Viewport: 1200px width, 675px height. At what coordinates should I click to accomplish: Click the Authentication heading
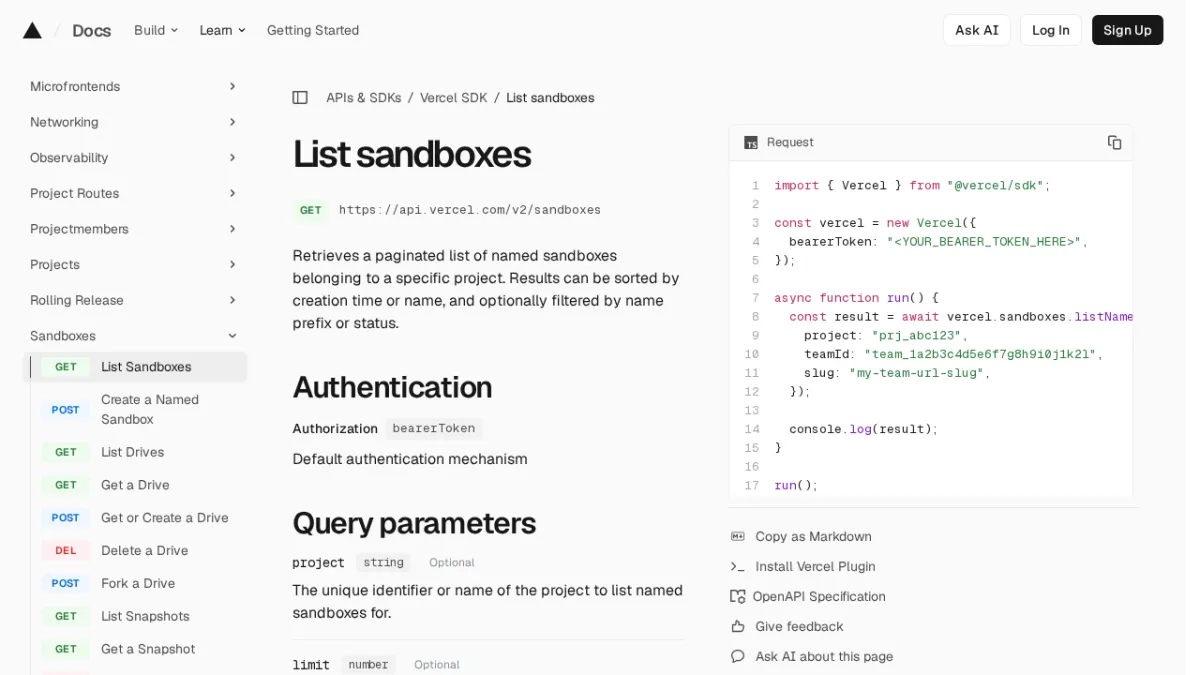point(392,387)
